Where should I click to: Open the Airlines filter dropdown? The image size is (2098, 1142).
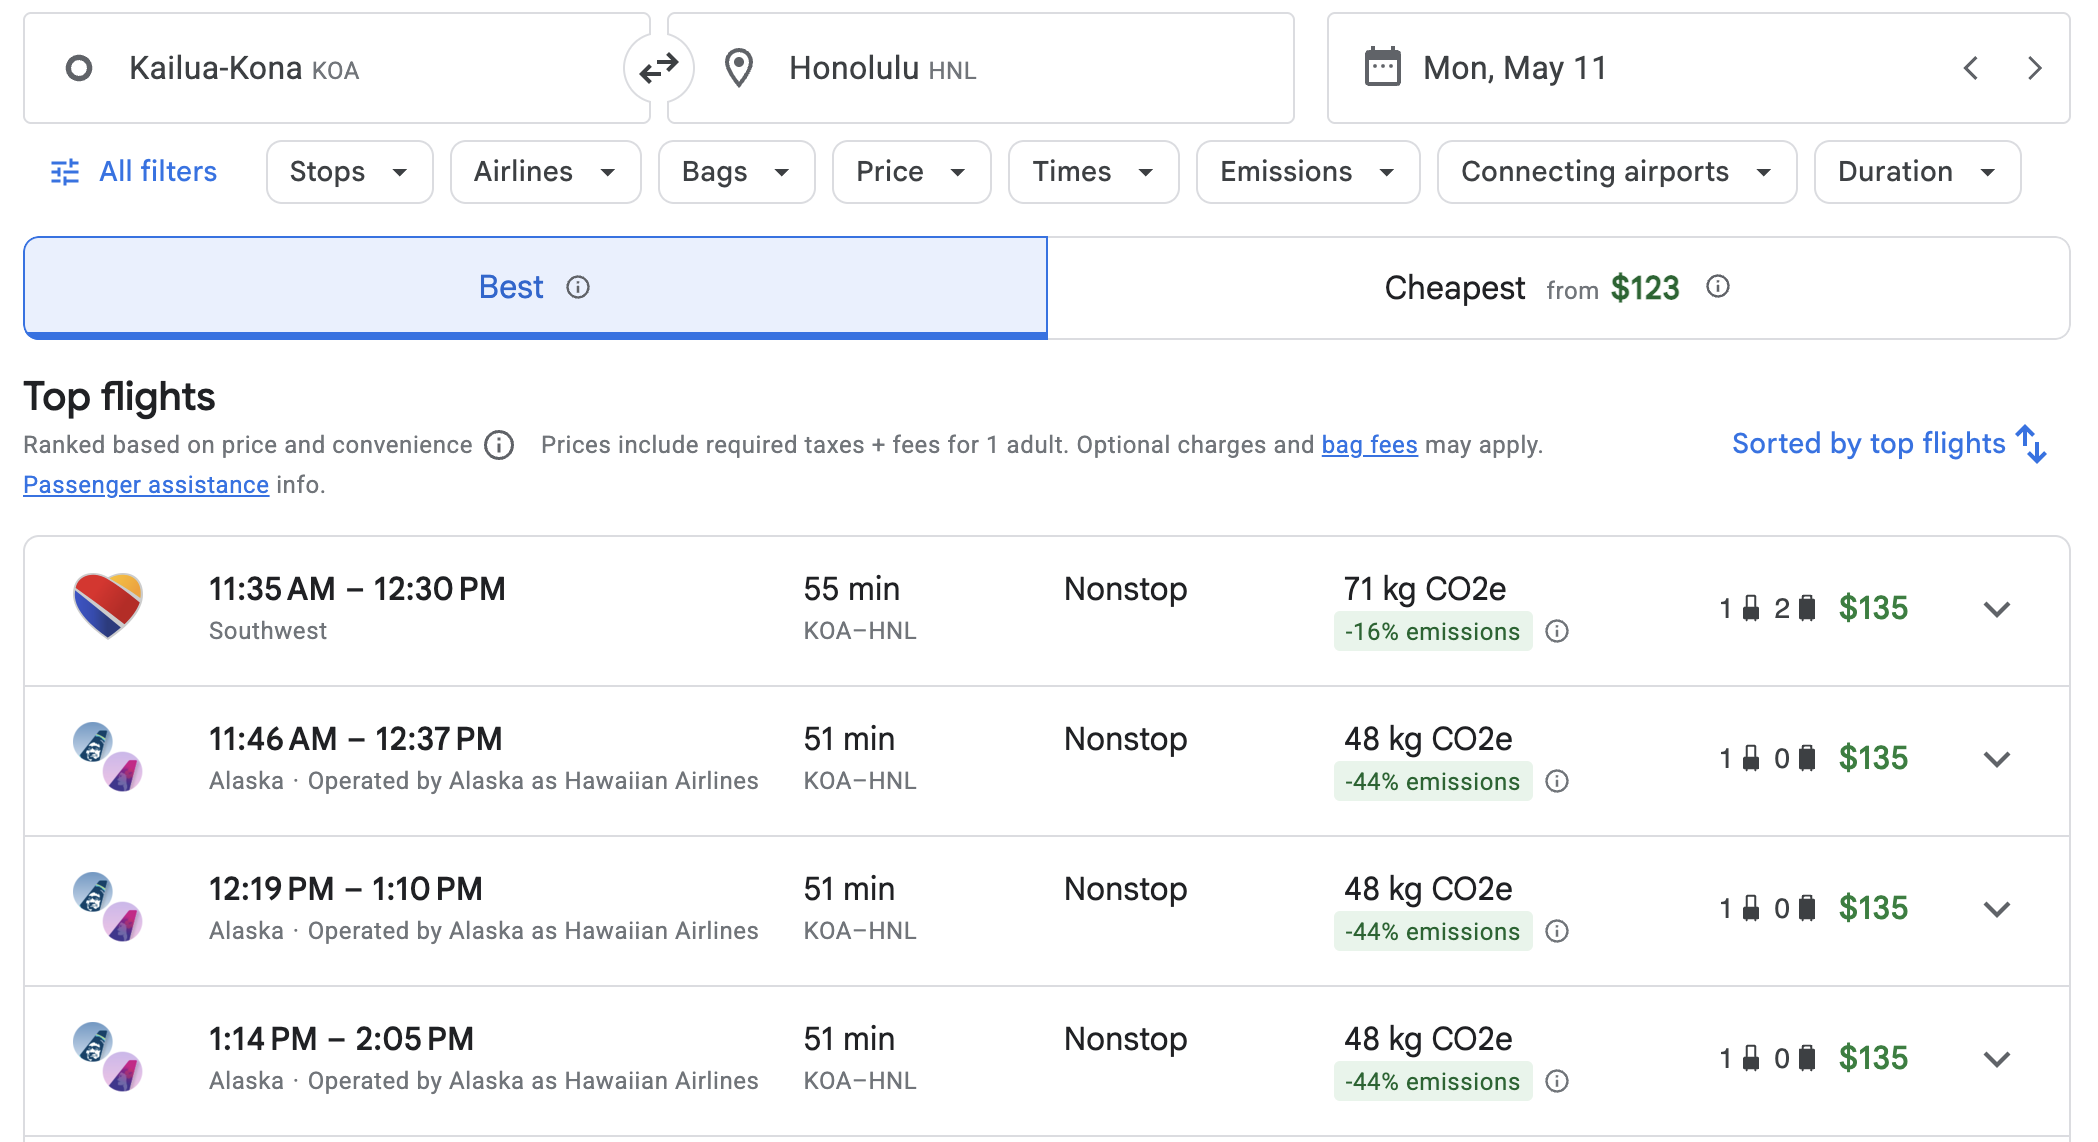click(x=545, y=172)
